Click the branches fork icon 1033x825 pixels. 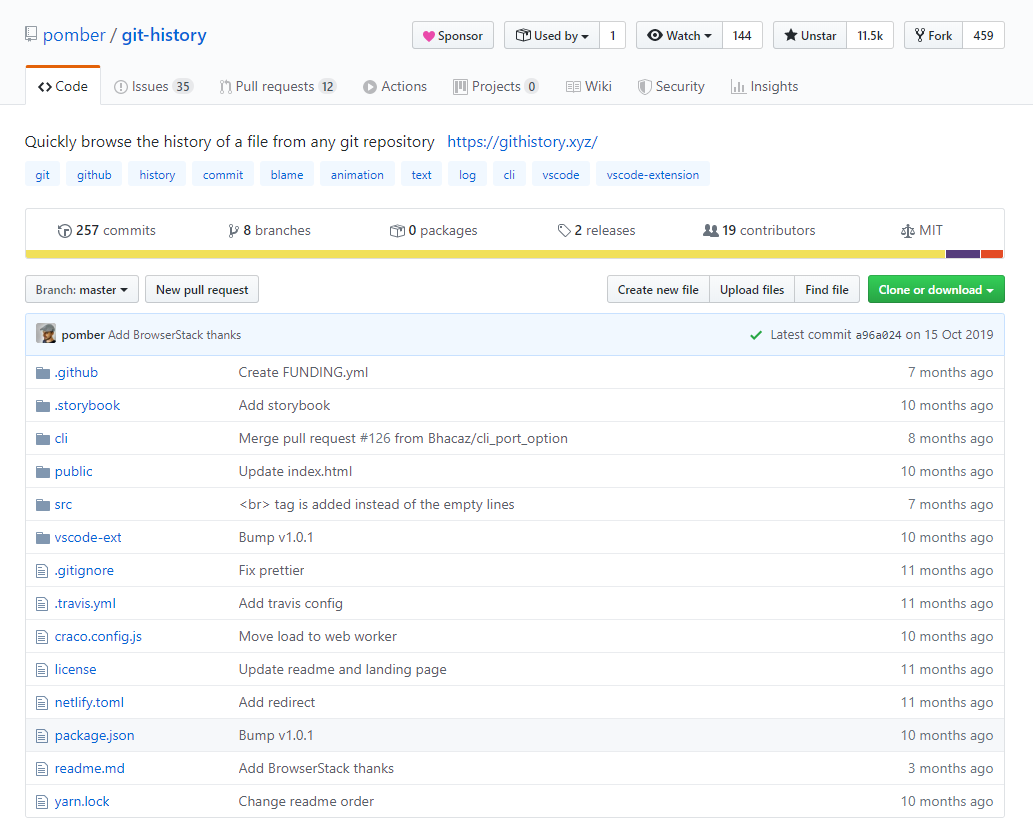[x=233, y=231]
